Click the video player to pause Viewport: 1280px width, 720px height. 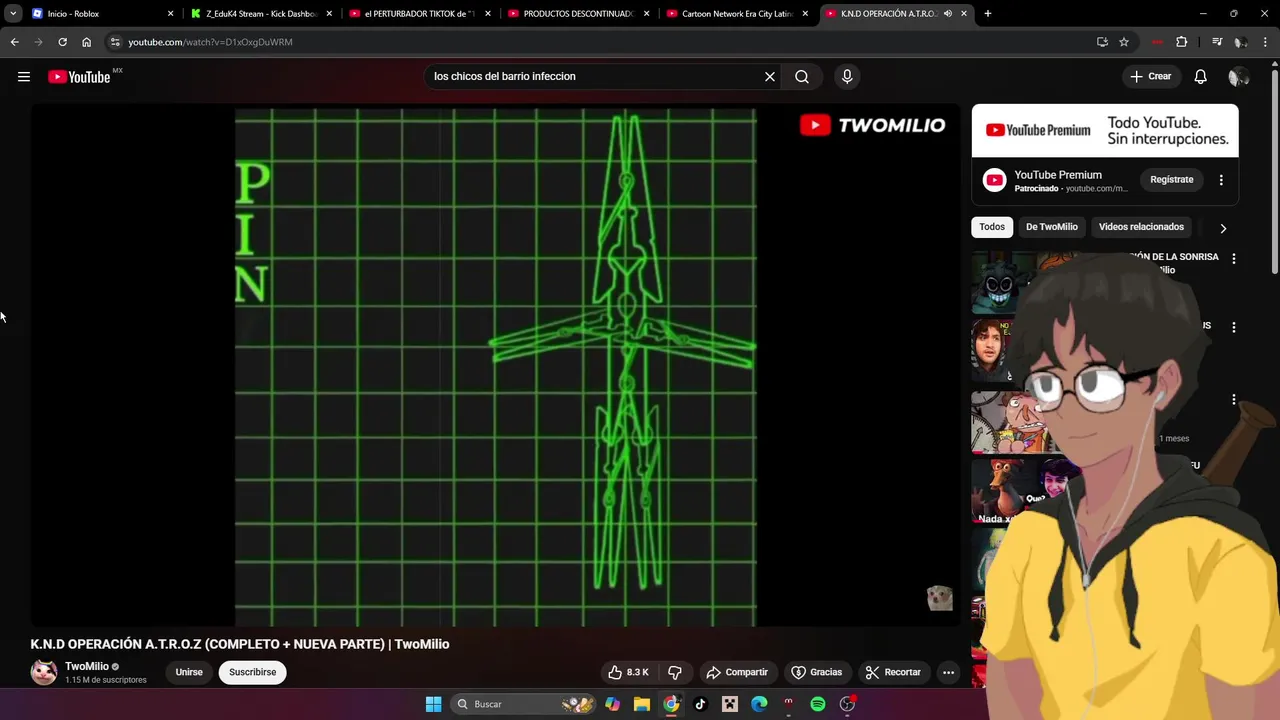pyautogui.click(x=496, y=366)
